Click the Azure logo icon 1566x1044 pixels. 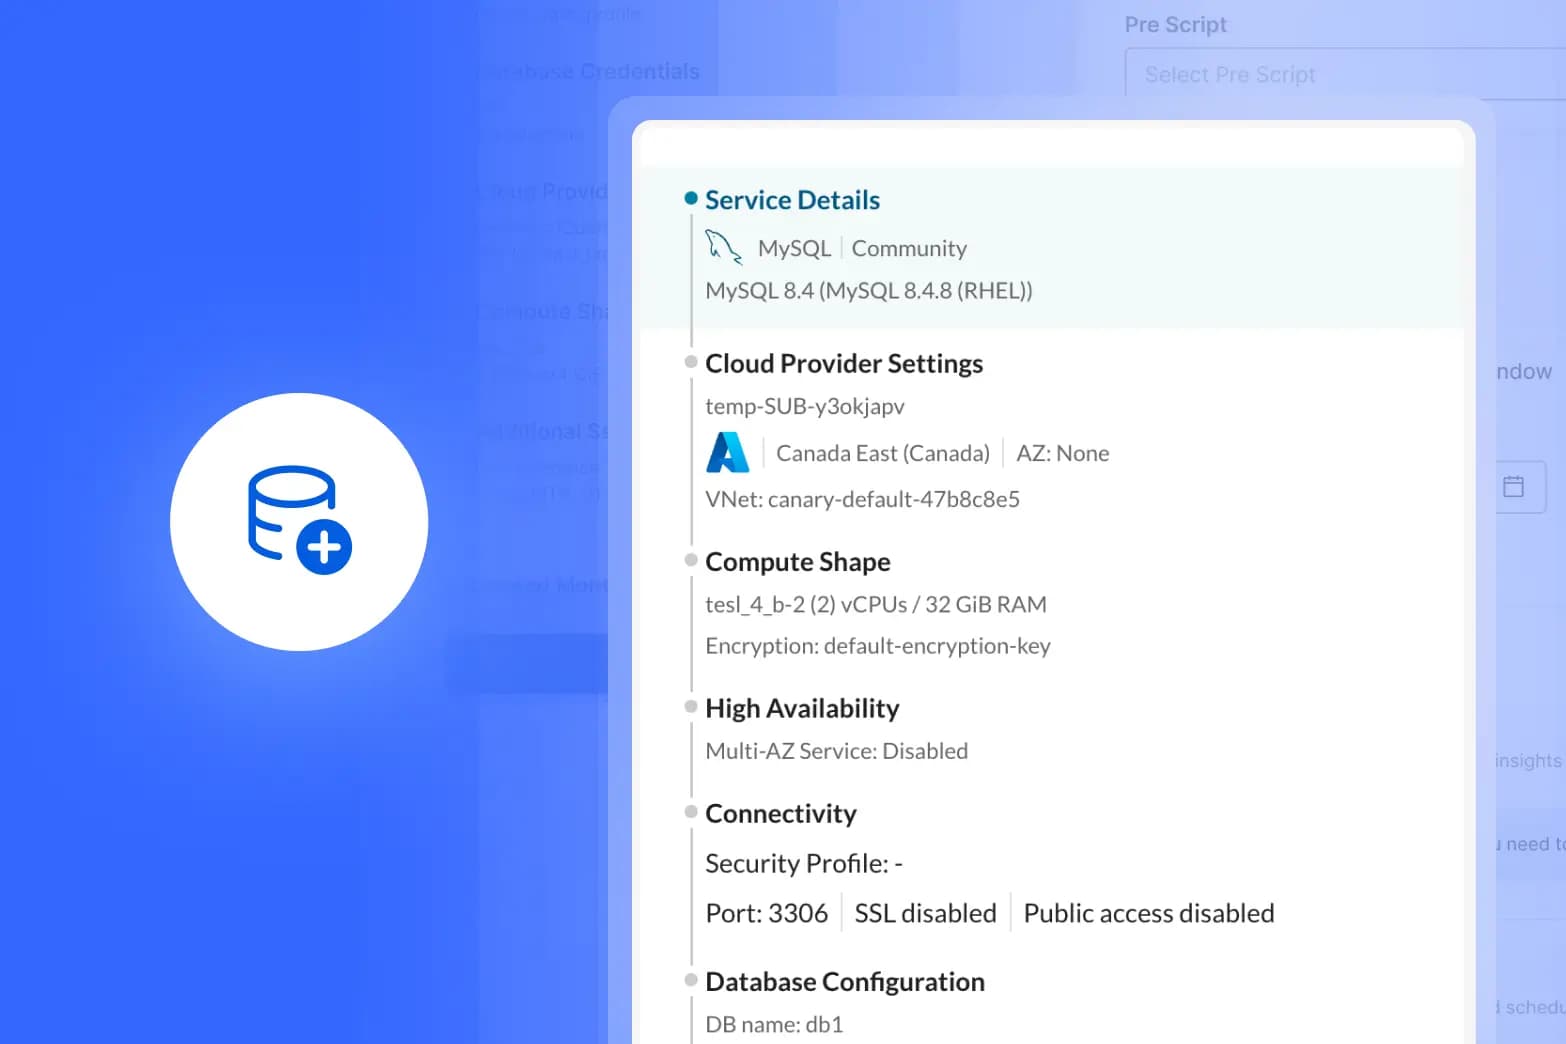click(x=728, y=453)
